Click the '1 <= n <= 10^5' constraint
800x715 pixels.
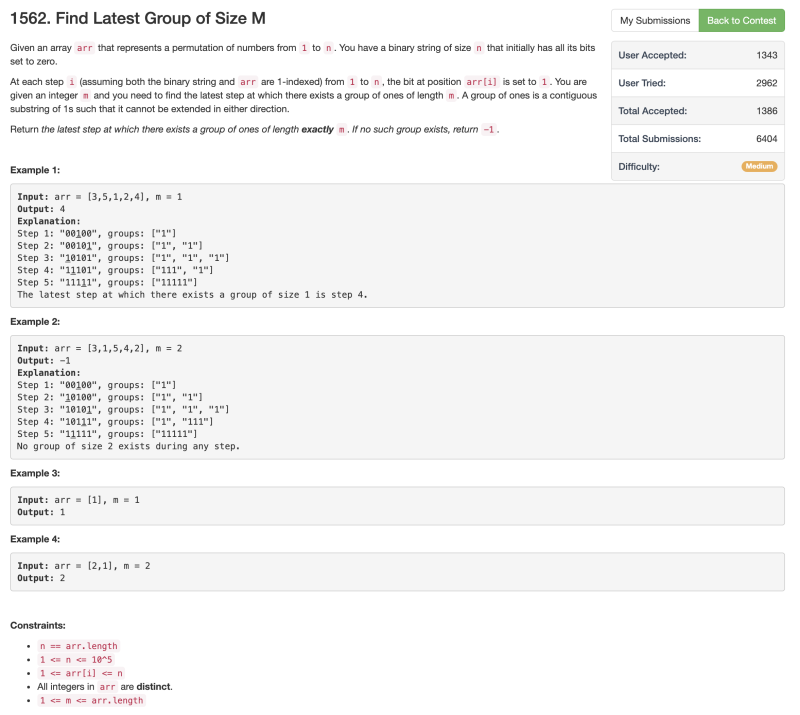77,660
